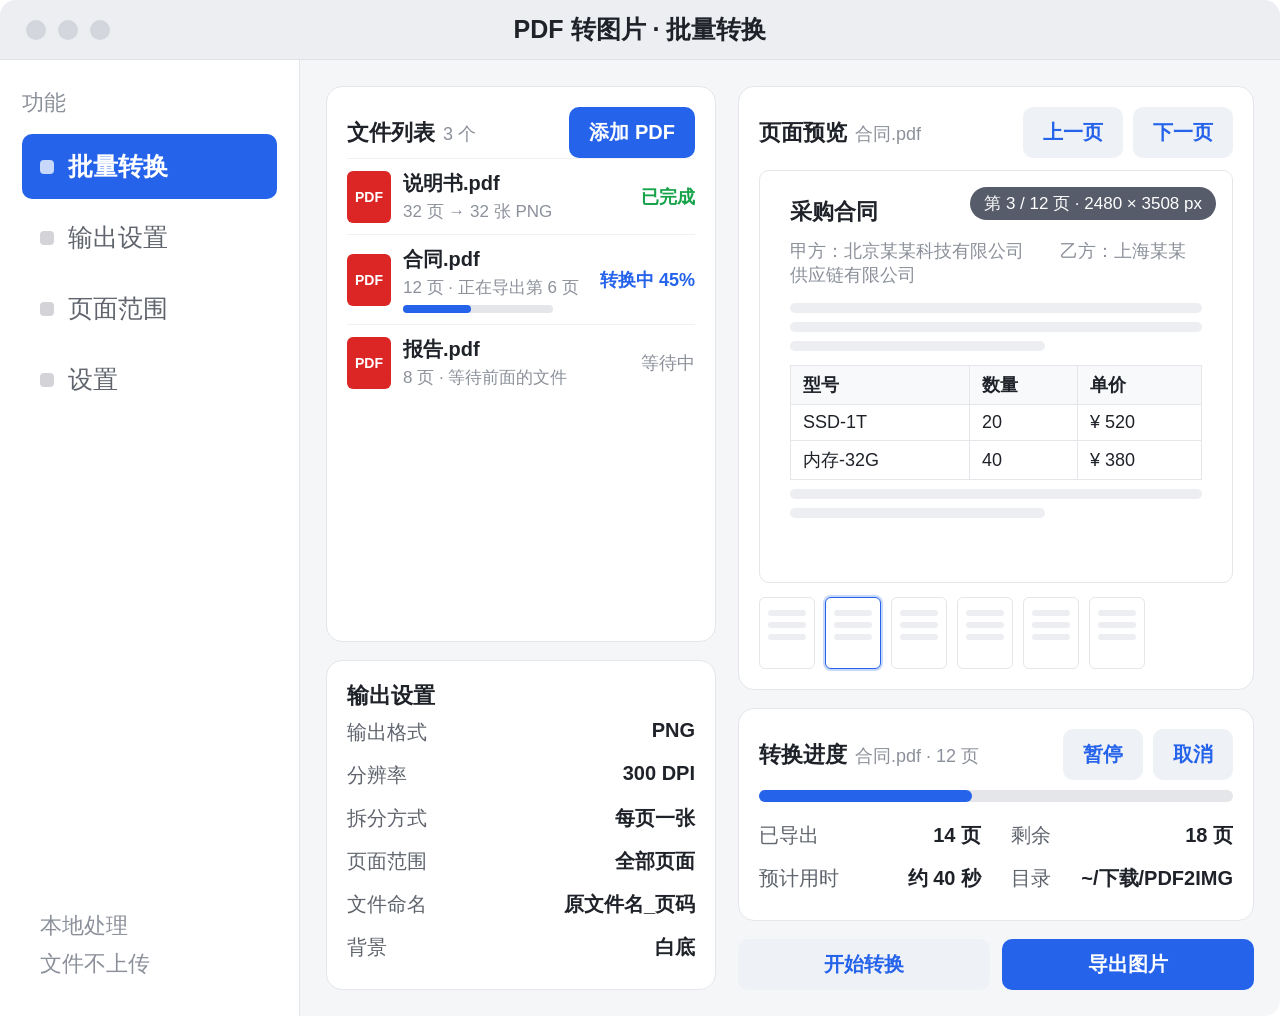Click the 每页一张 split mode value
The width and height of the screenshot is (1280, 1016).
655,818
